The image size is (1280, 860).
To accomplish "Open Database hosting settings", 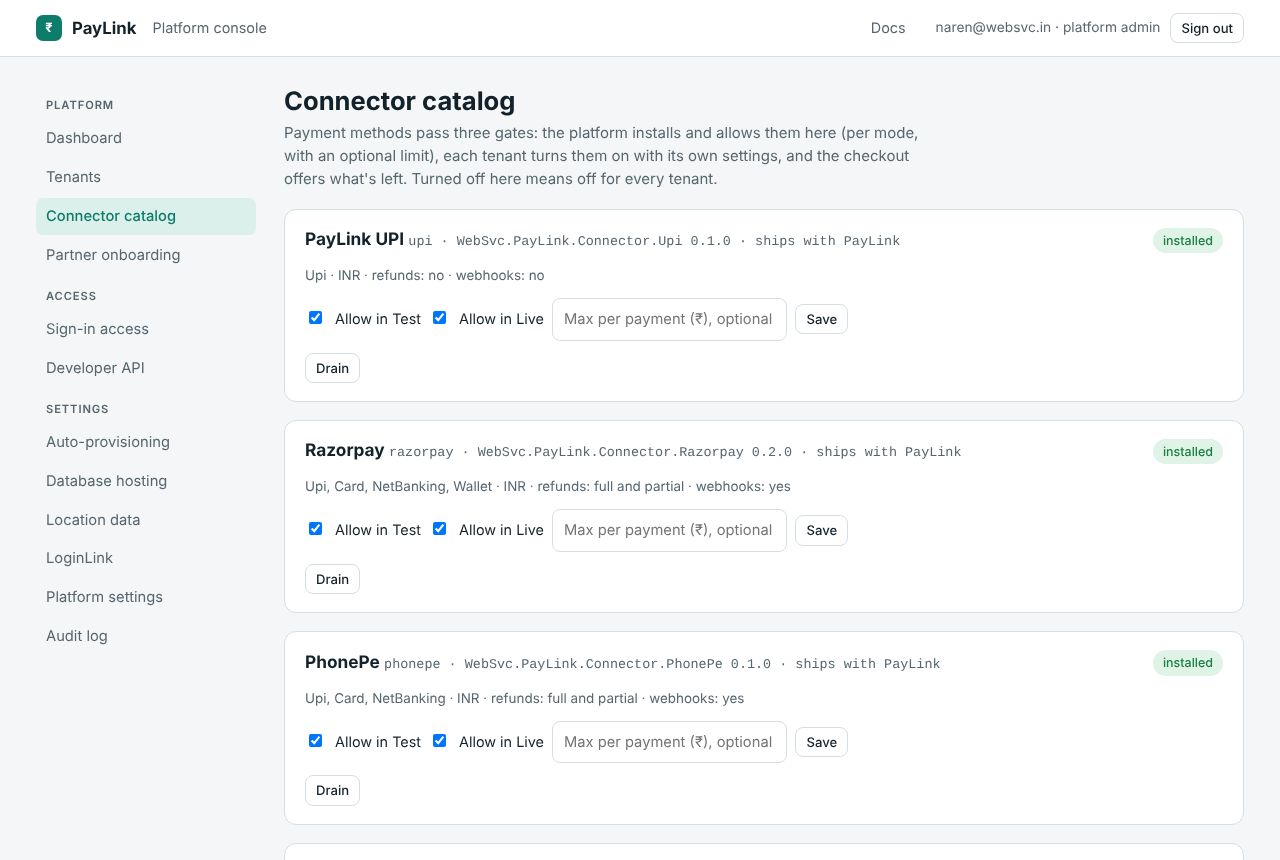I will 146,481.
